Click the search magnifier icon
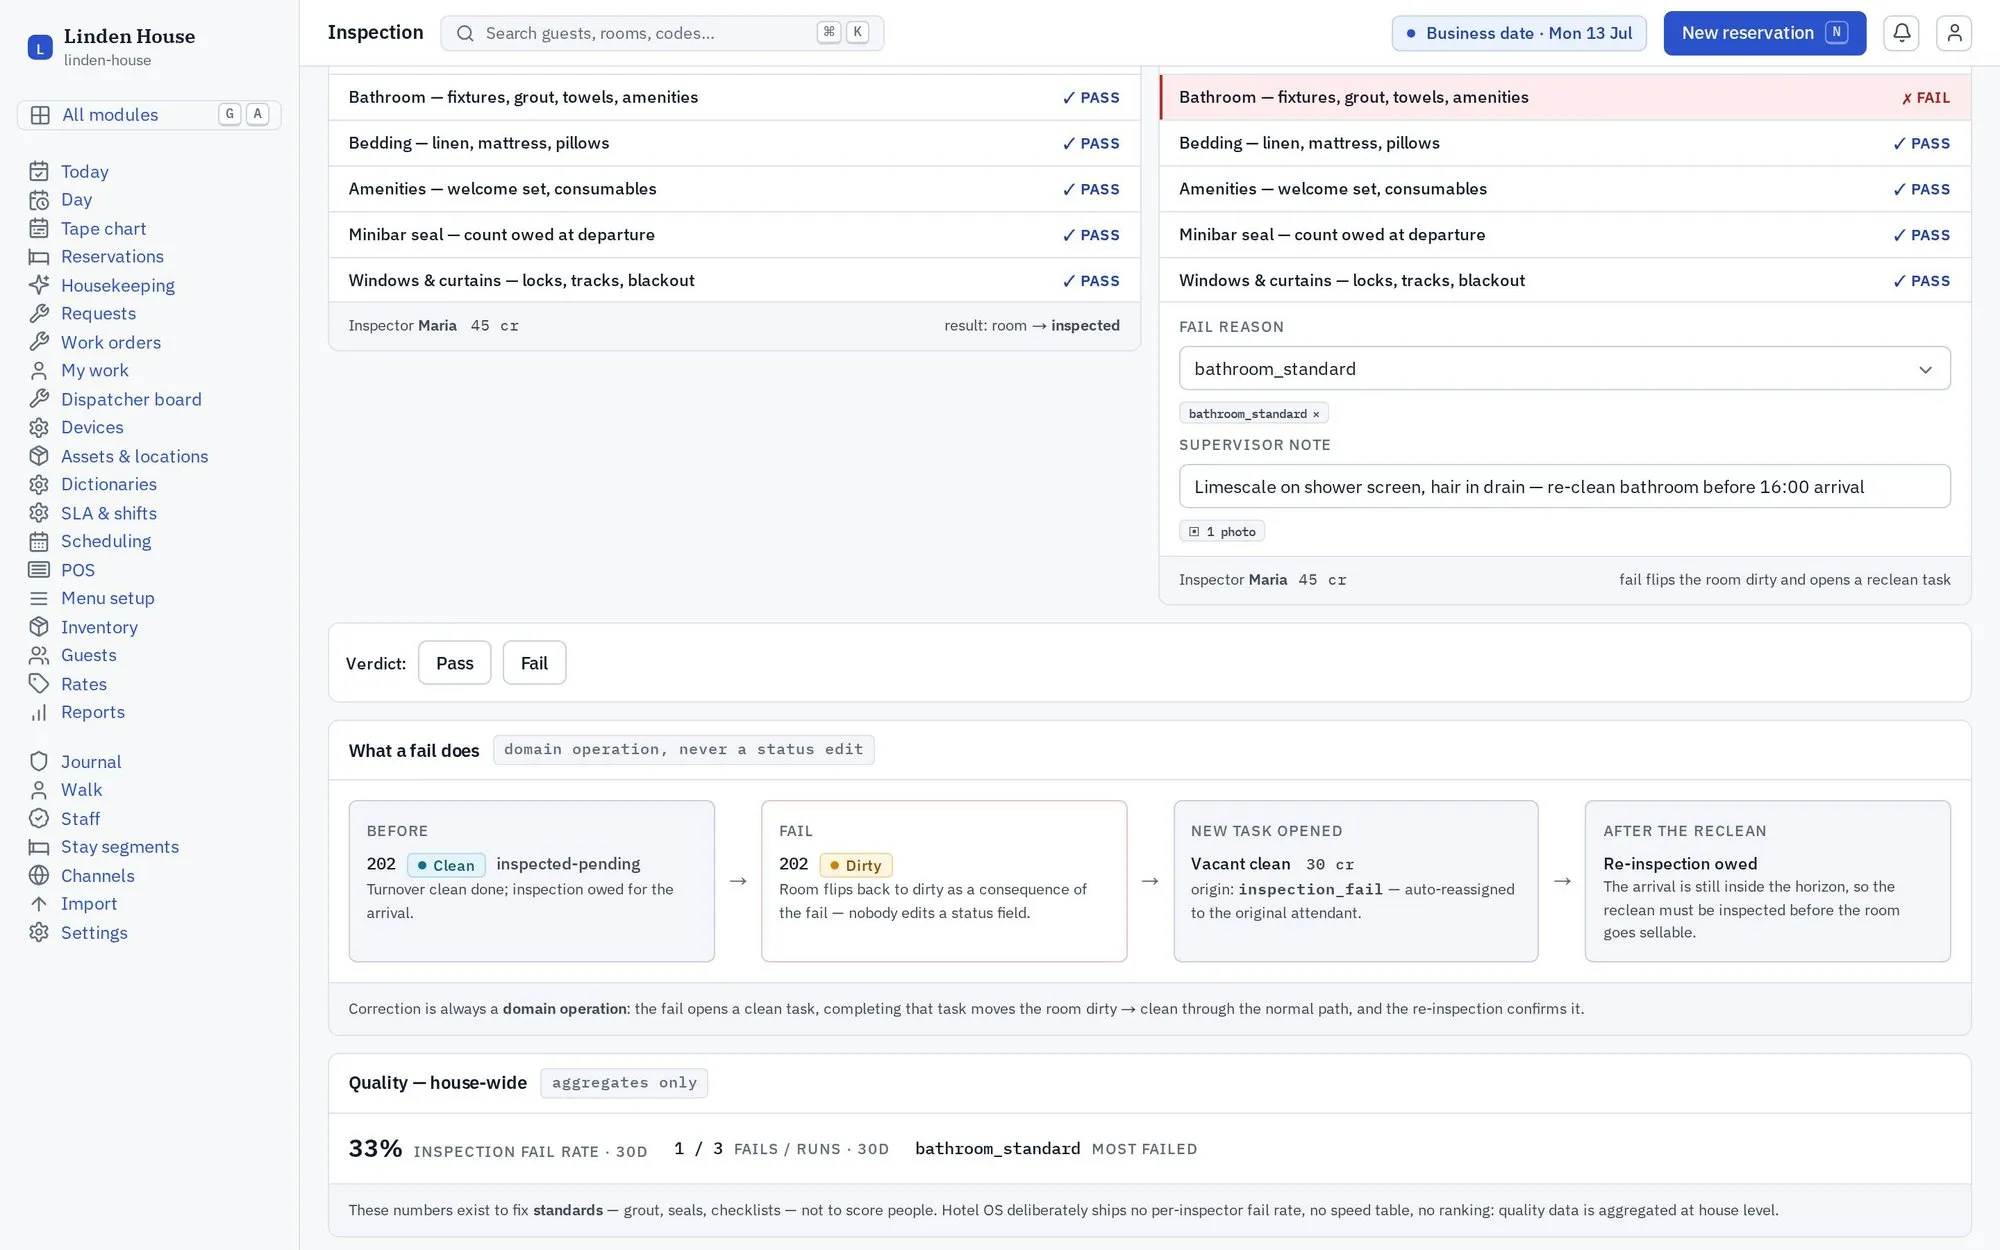 (x=465, y=33)
